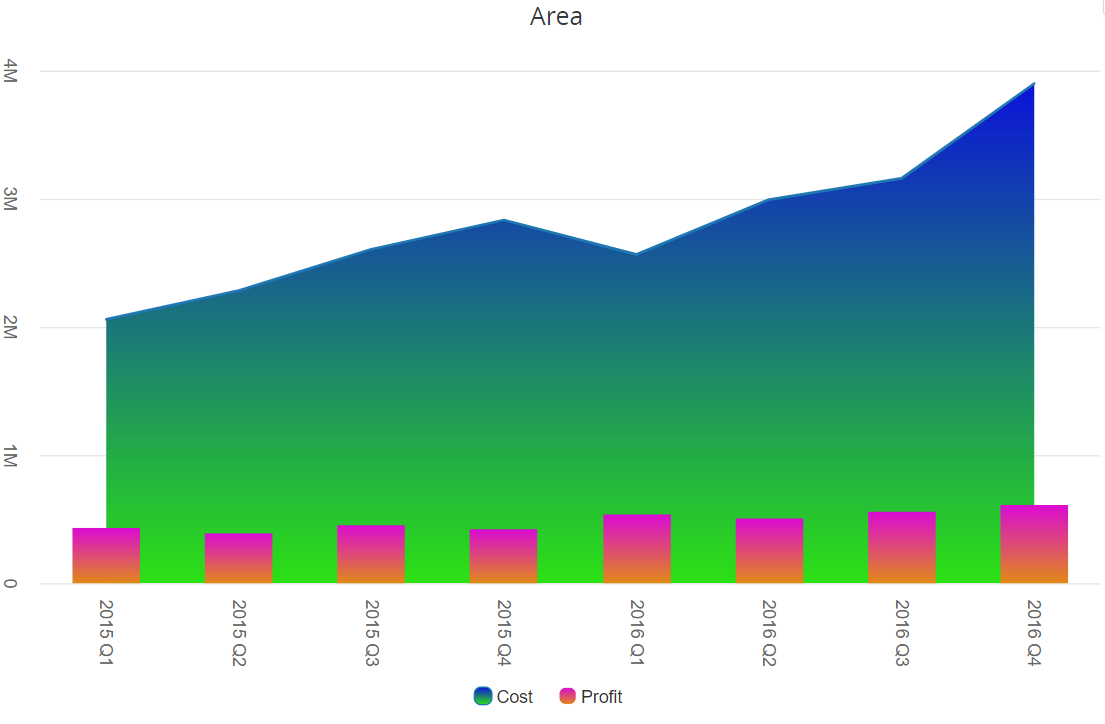Select the 2015 Q1 Profit bar
The width and height of the screenshot is (1105, 724).
point(106,556)
